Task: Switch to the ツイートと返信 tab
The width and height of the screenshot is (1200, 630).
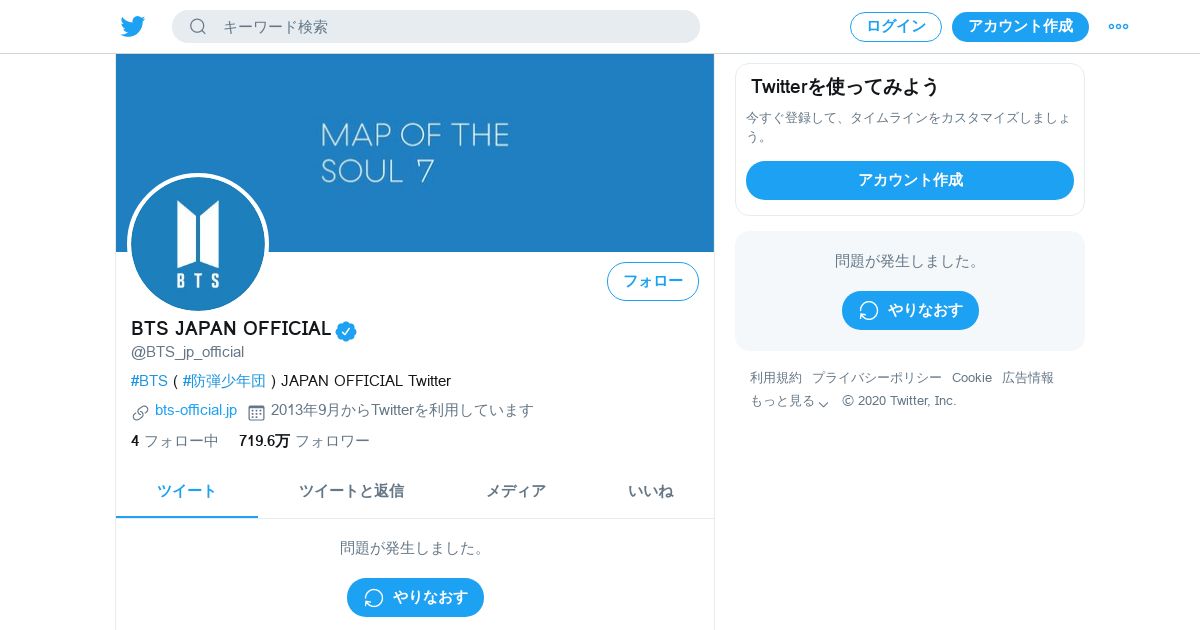Action: coord(351,491)
